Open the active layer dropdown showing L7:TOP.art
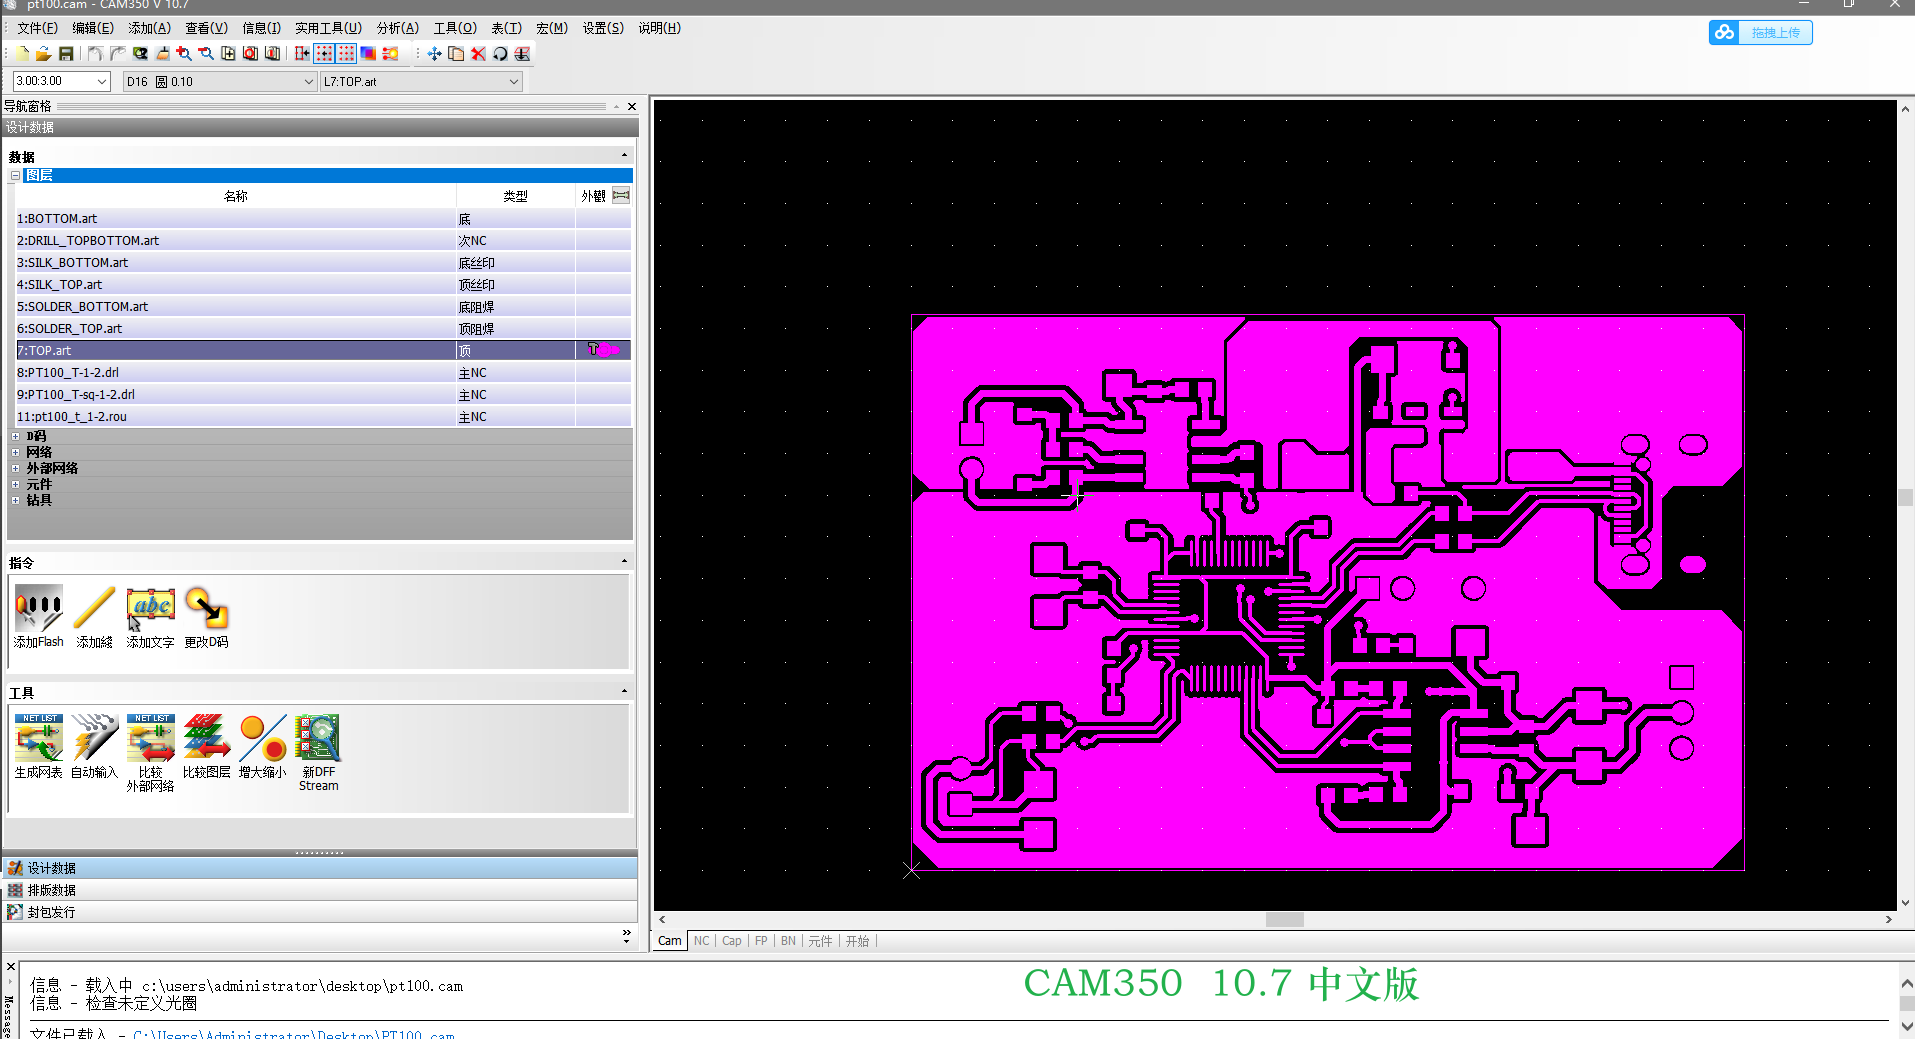1915x1039 pixels. coord(513,81)
